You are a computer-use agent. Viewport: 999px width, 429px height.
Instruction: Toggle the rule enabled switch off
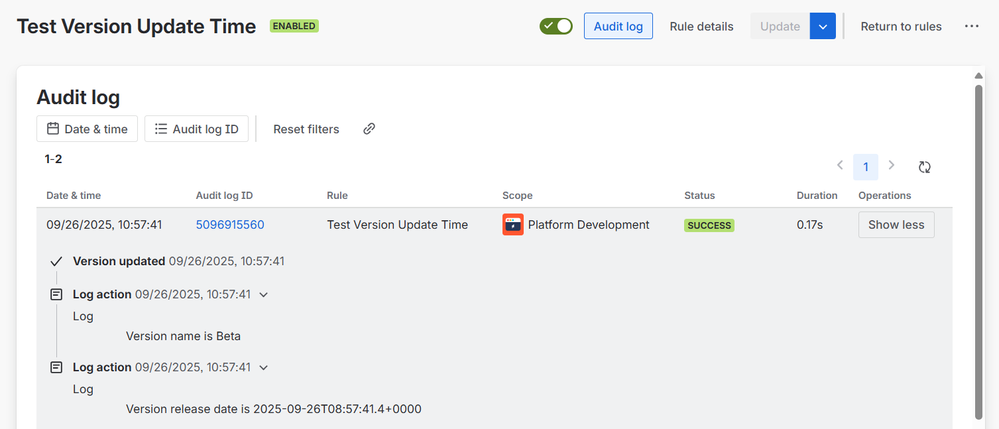tap(556, 26)
